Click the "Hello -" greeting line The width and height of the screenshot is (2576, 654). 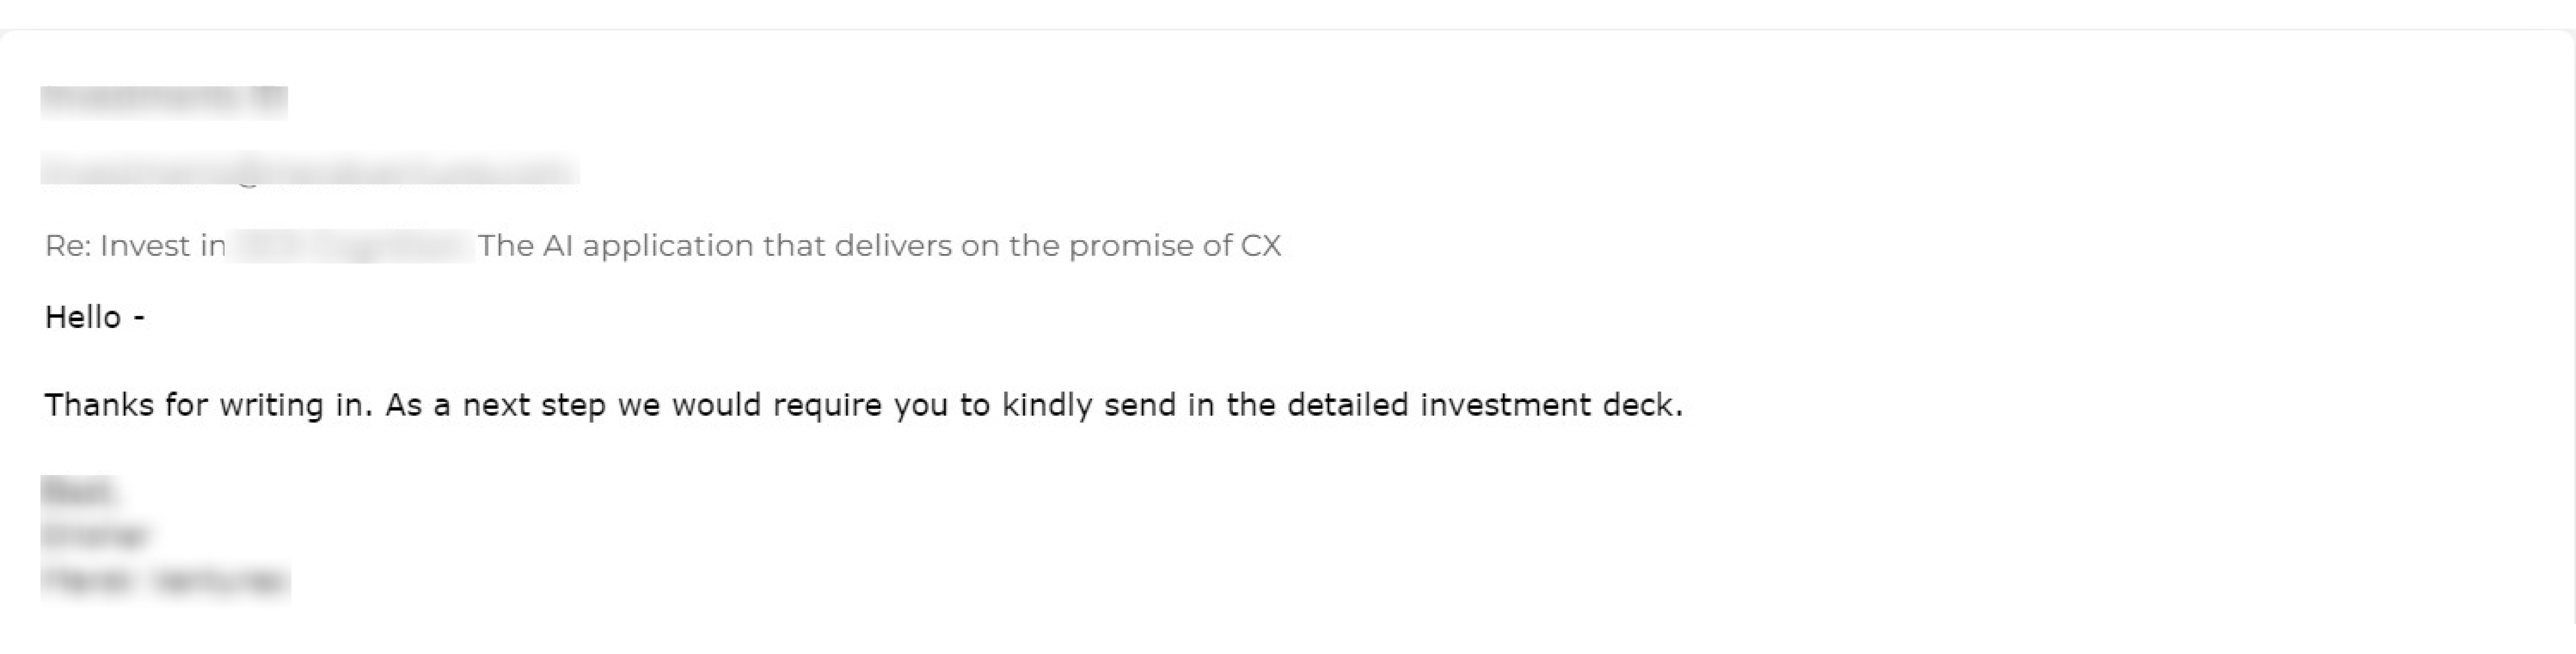[x=95, y=318]
